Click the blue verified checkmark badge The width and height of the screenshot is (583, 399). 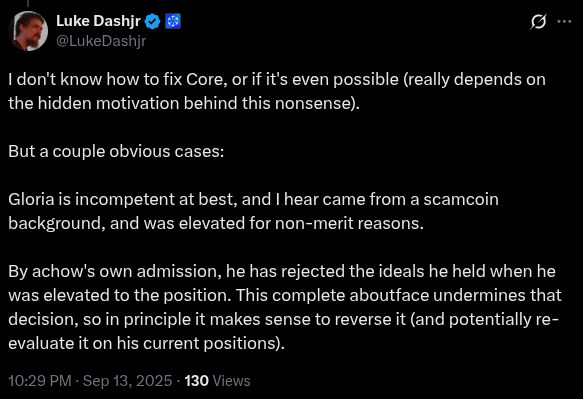pos(152,21)
